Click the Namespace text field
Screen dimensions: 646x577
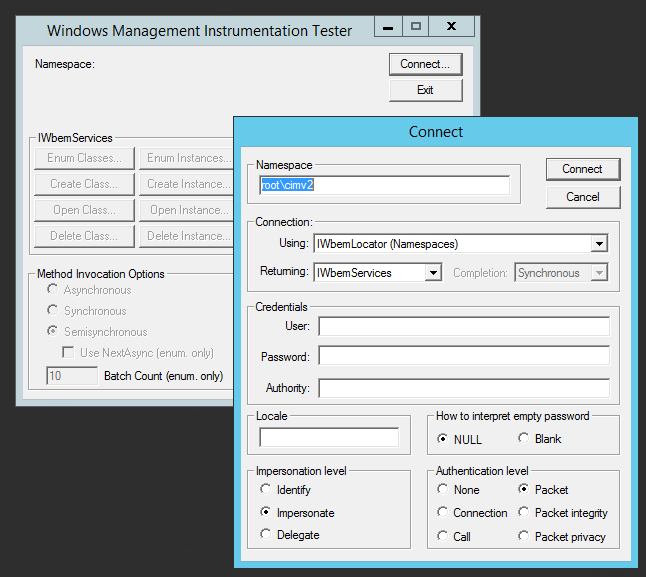point(384,185)
